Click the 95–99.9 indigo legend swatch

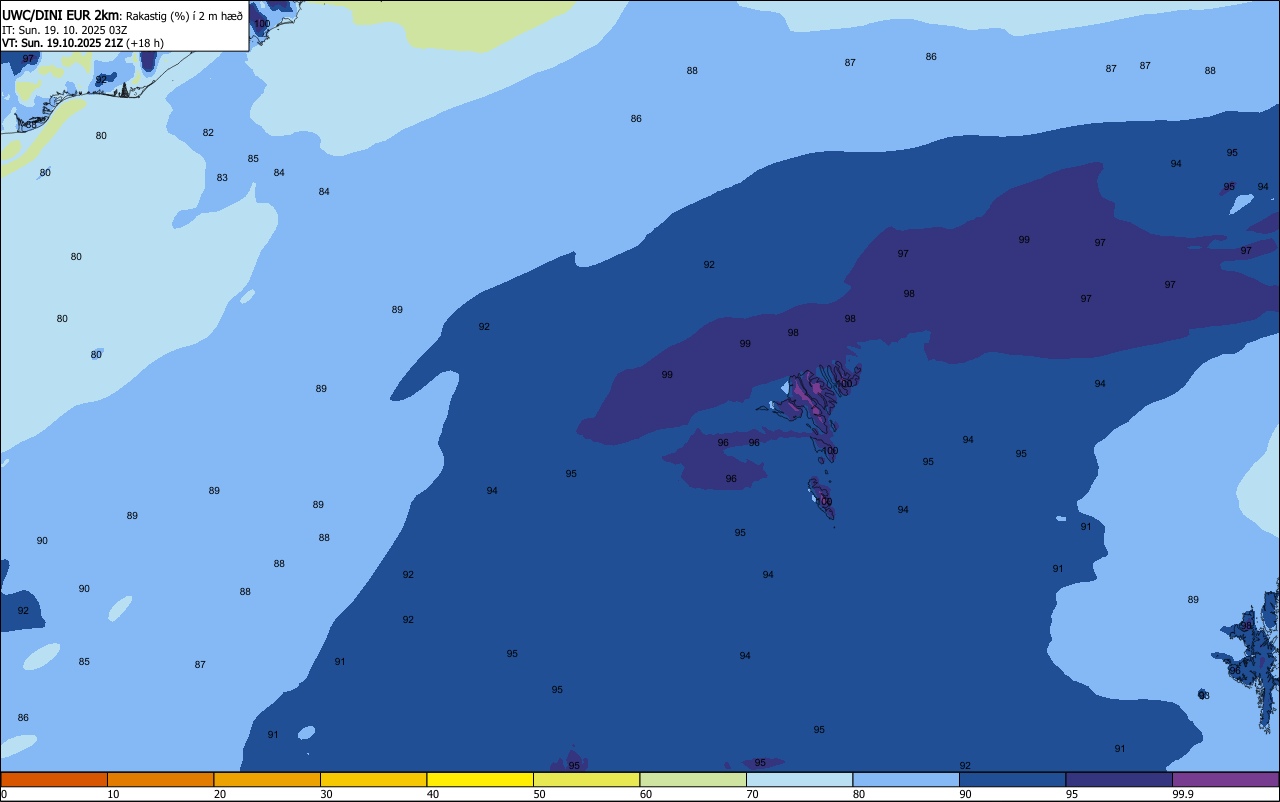coord(1119,779)
